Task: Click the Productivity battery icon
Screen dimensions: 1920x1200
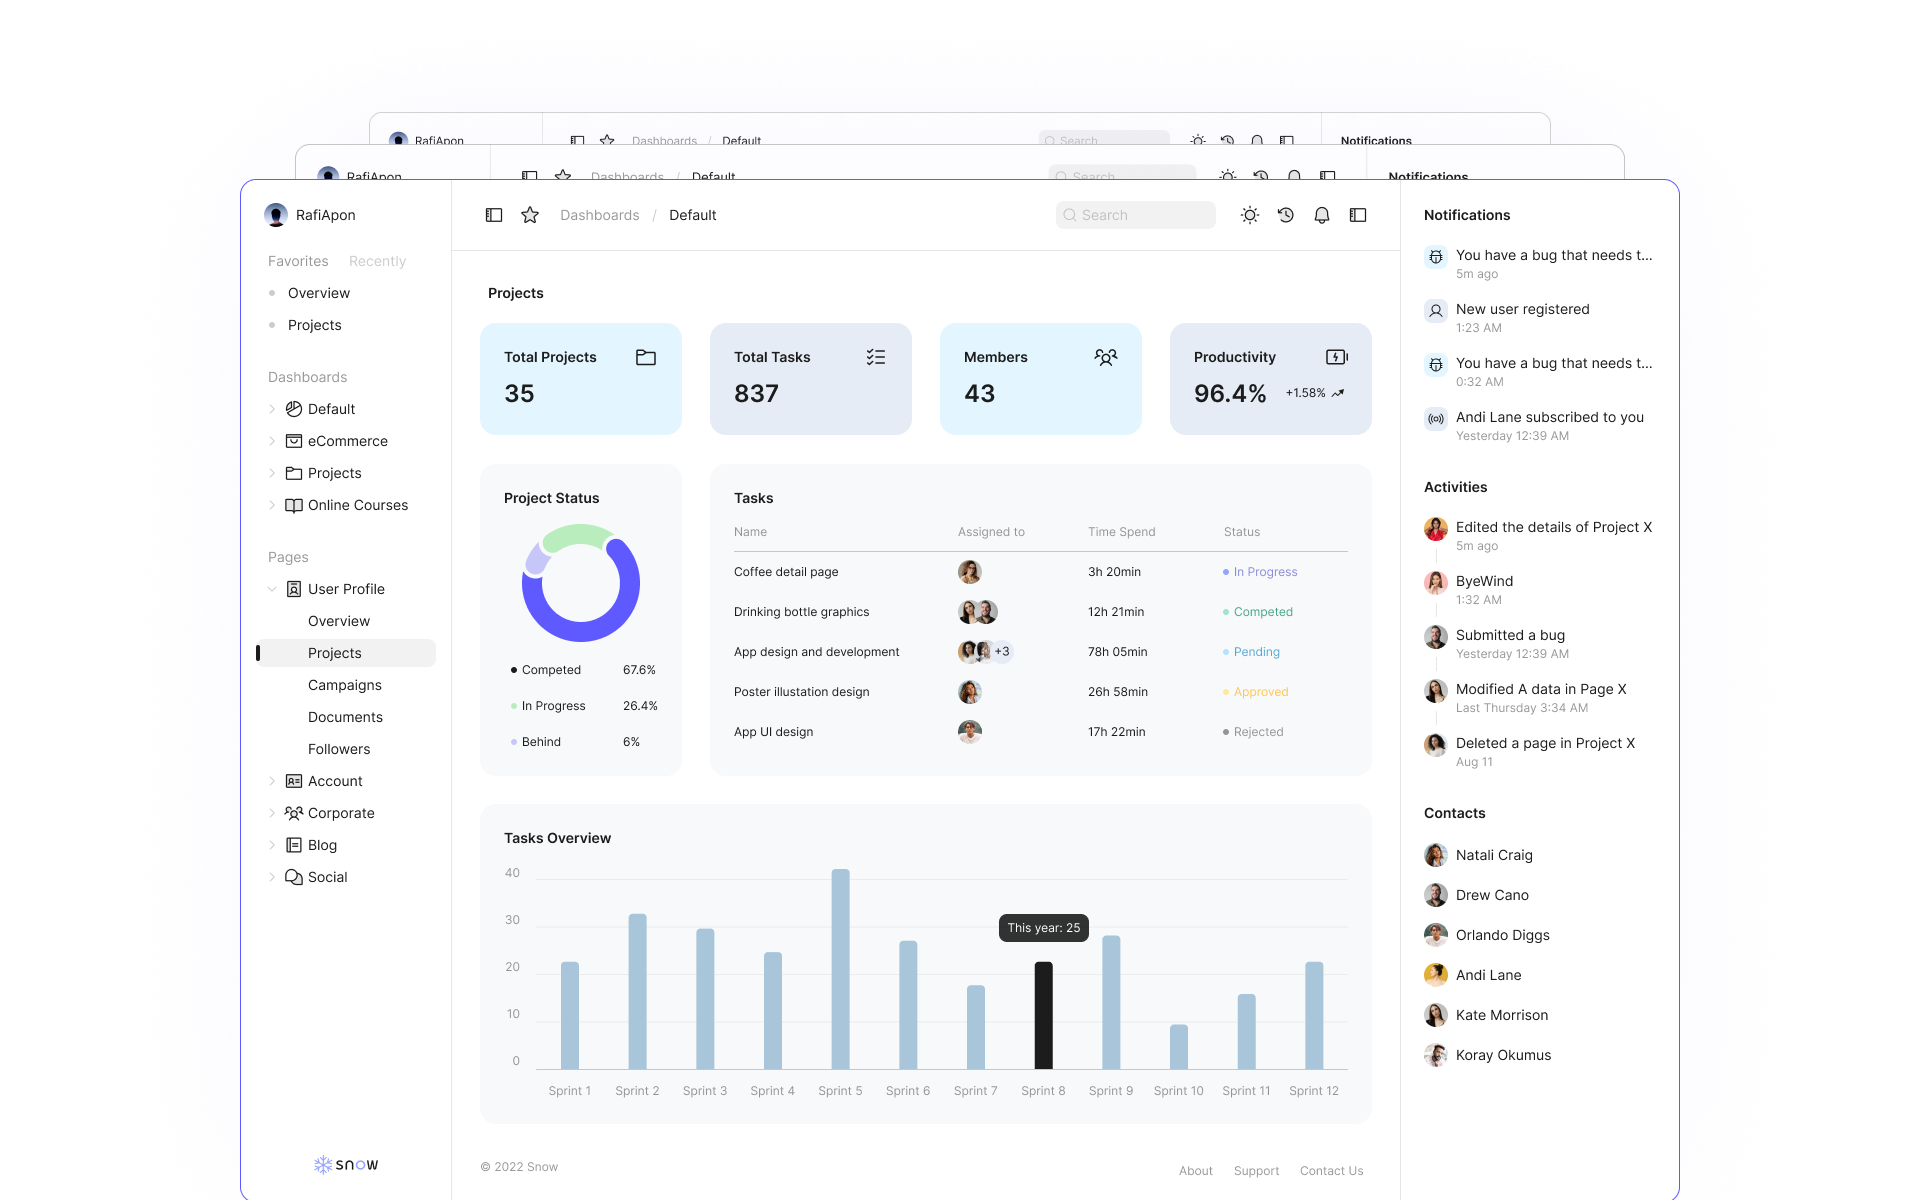Action: point(1336,357)
